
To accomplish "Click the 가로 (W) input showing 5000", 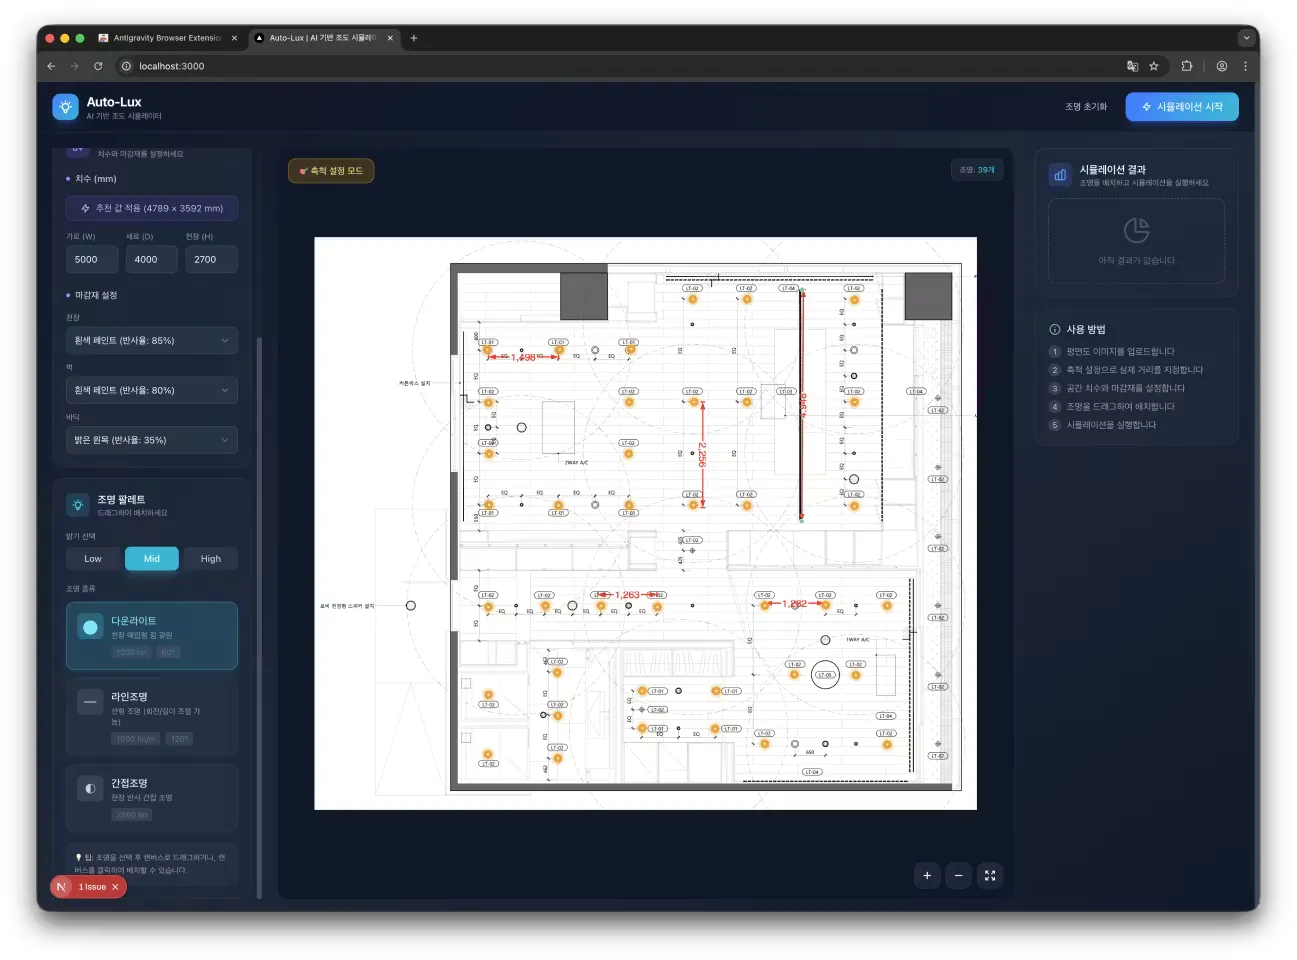I will coord(92,259).
